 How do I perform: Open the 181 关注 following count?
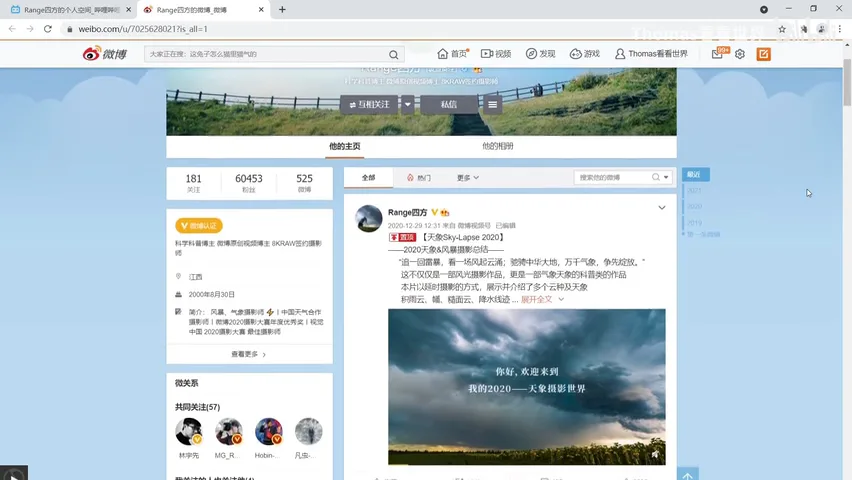coord(193,183)
